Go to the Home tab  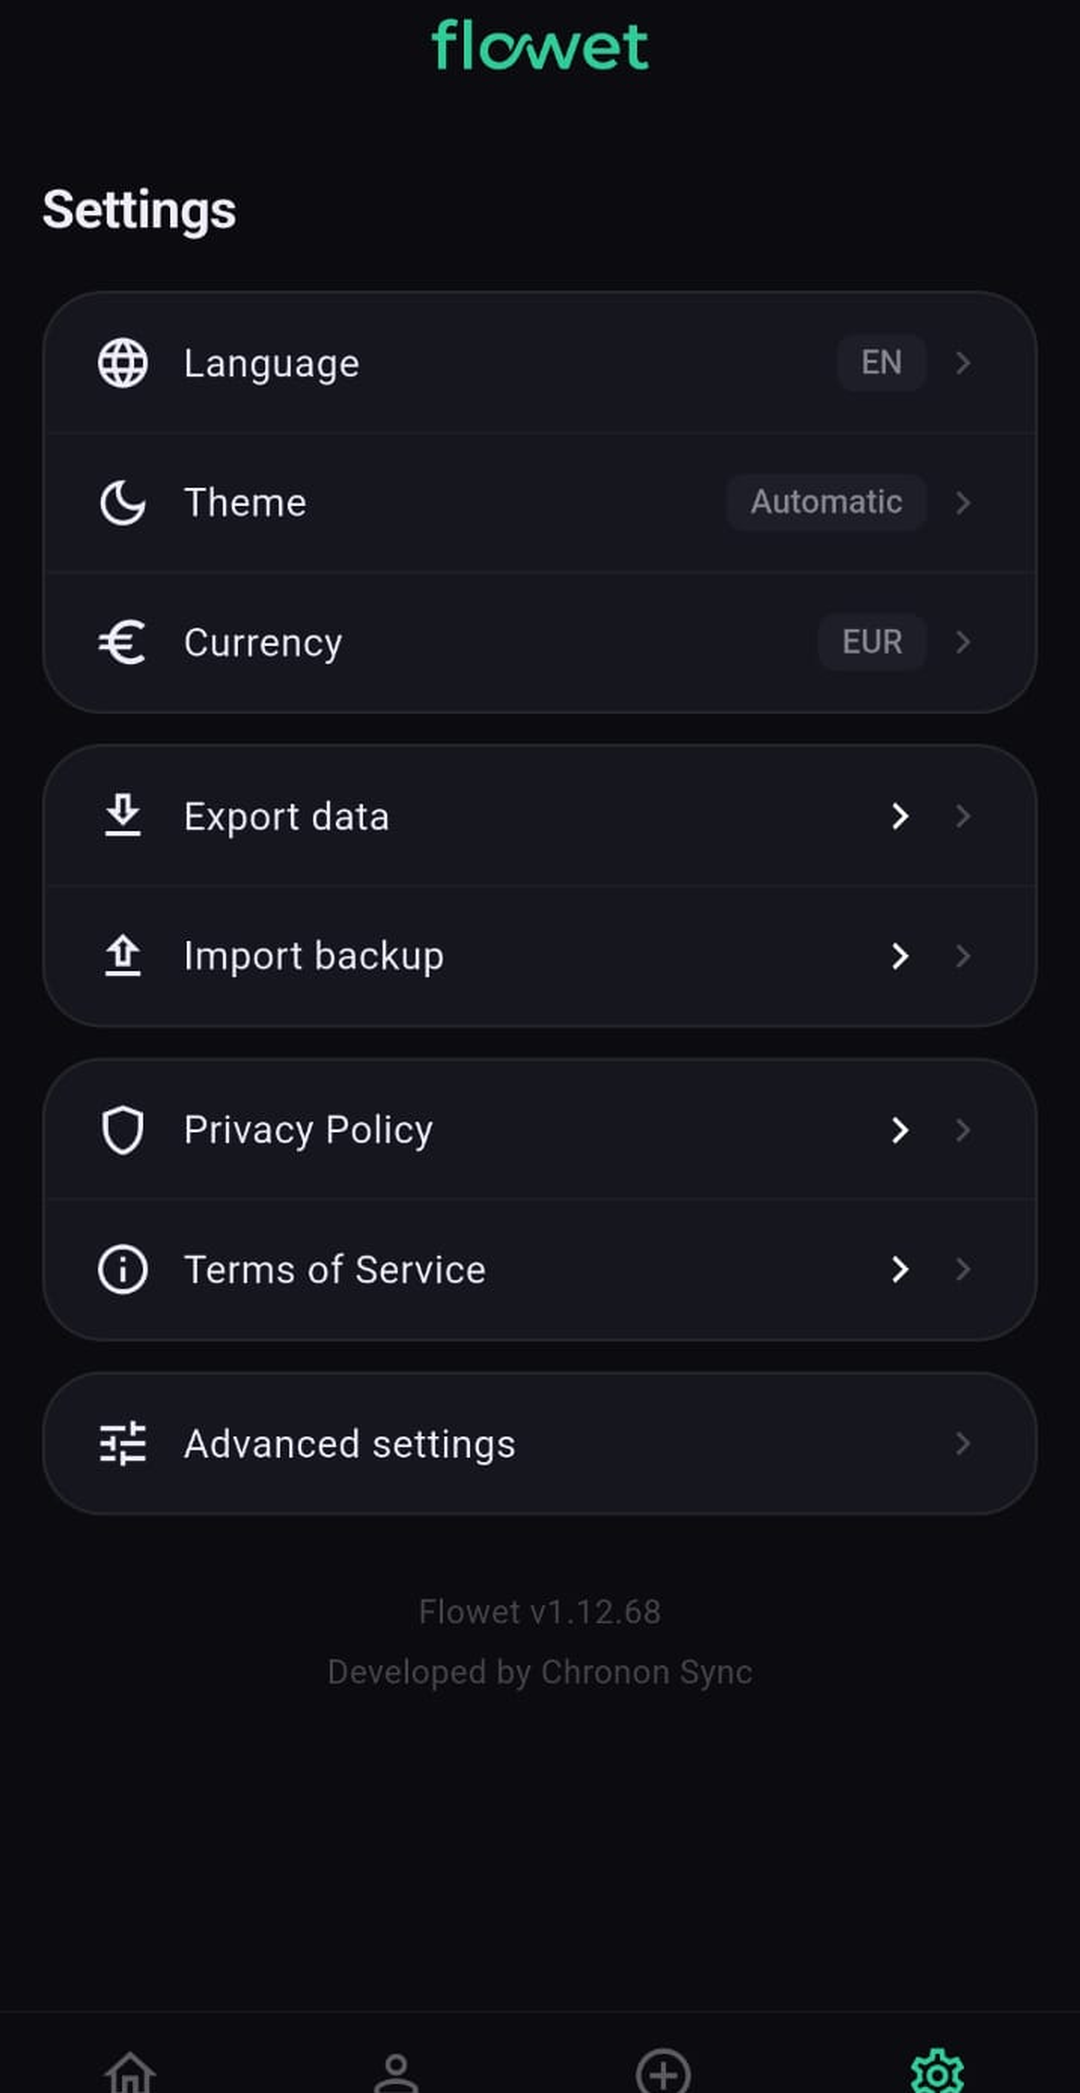point(131,2070)
